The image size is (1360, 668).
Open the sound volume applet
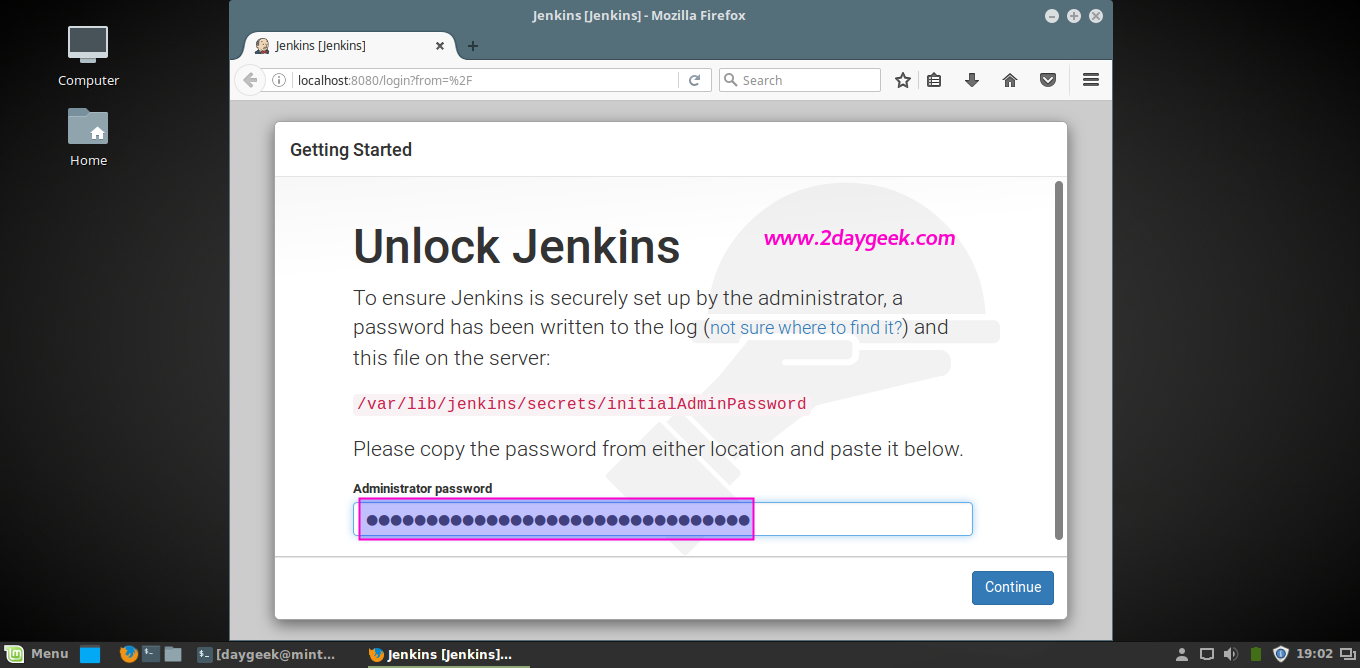tap(1231, 654)
